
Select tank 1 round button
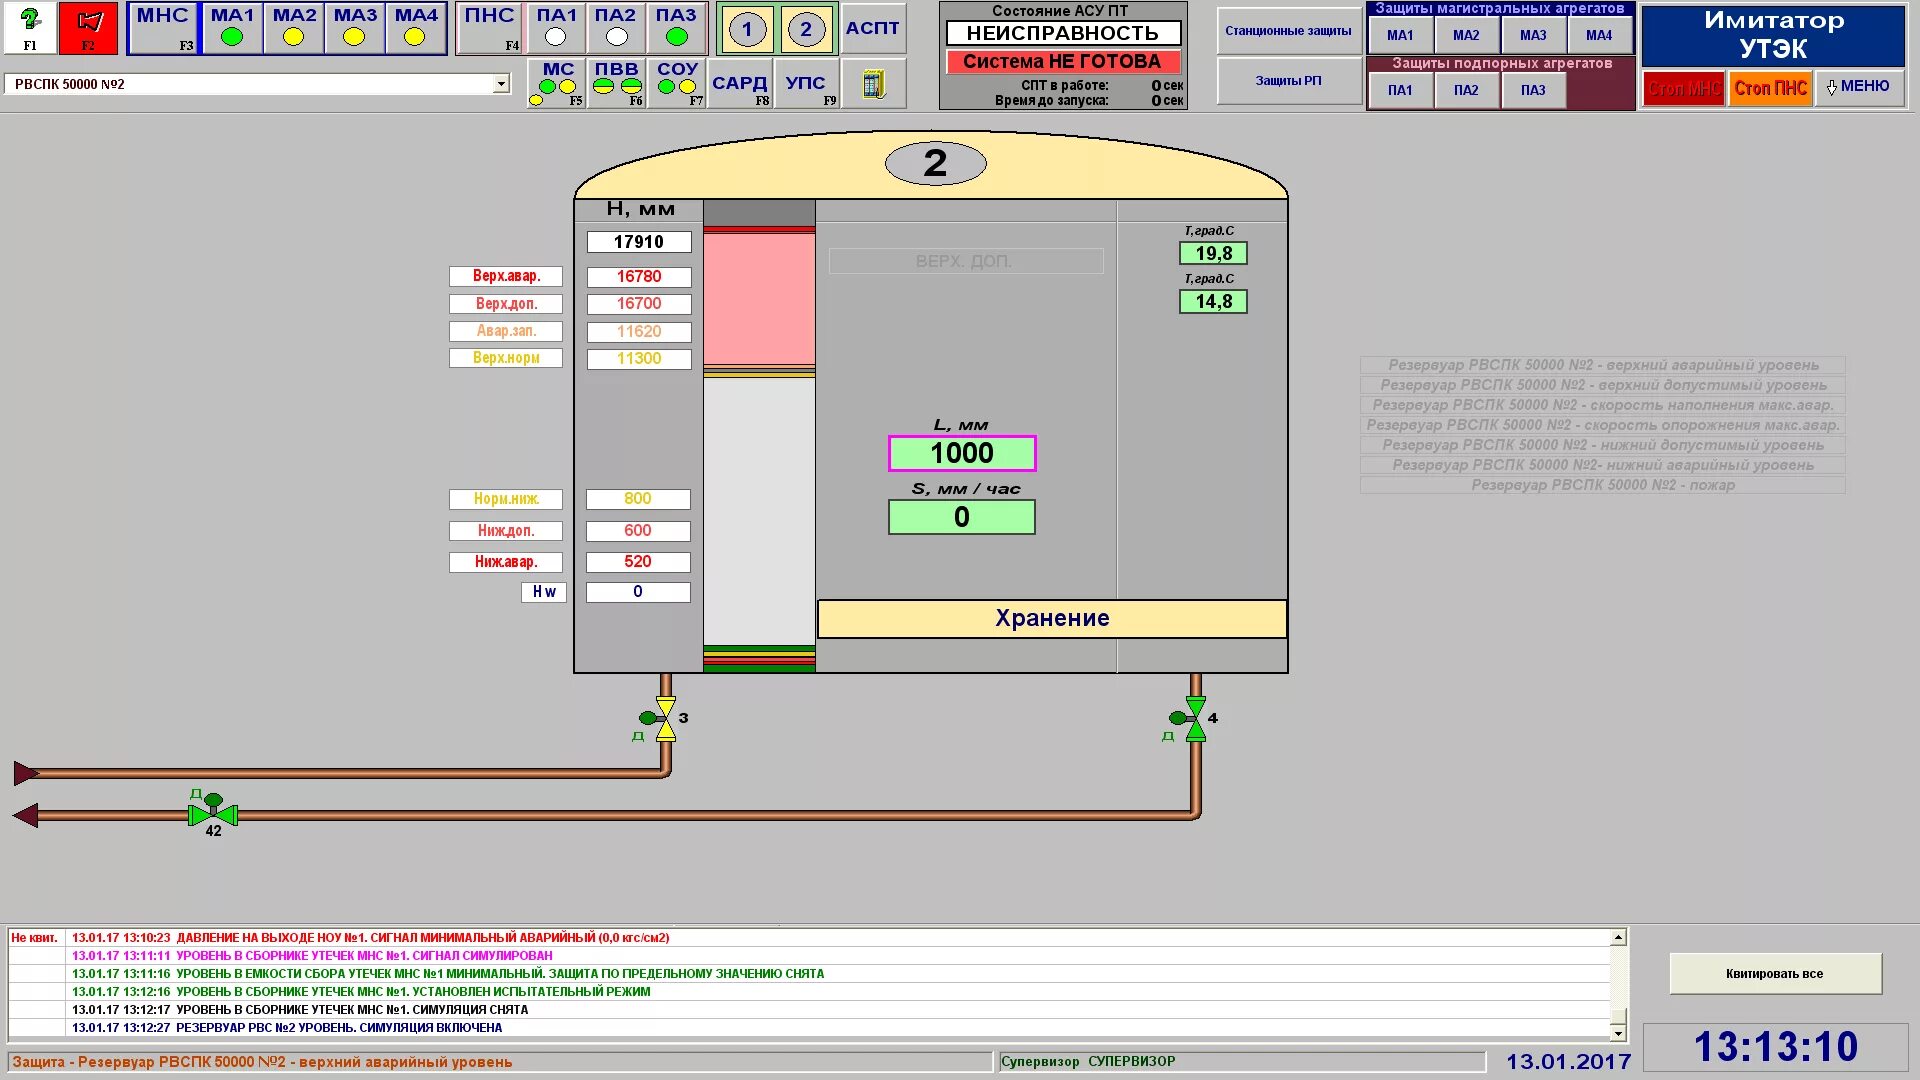click(747, 29)
